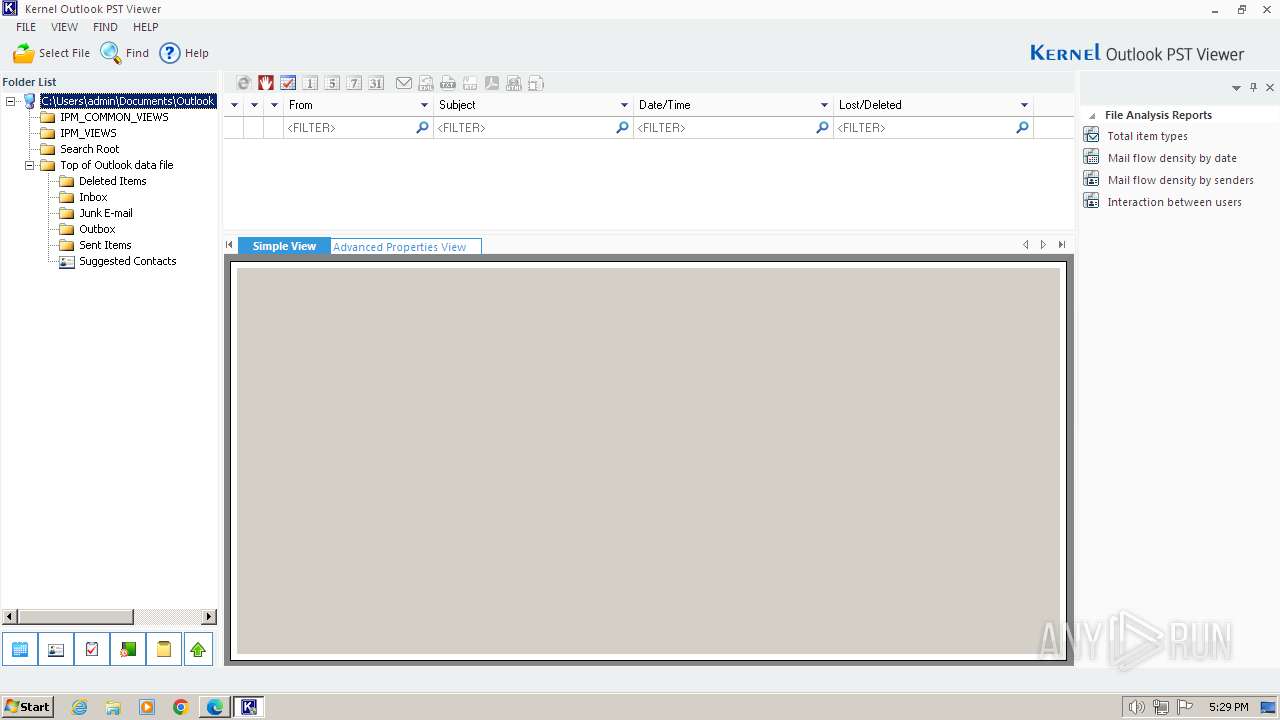
Task: Open the yellow Notes view button
Action: coord(164,650)
